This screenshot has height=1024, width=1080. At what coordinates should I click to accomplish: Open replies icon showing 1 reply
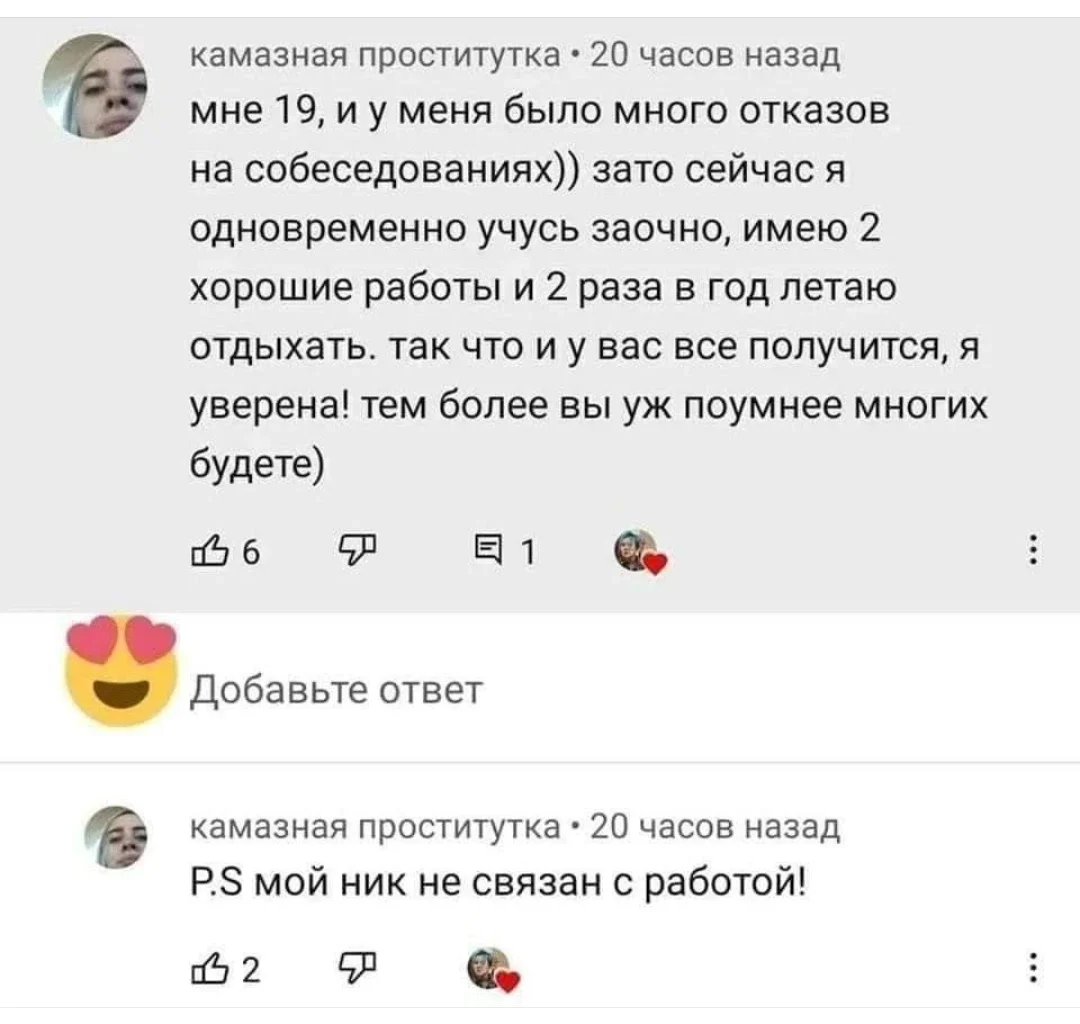click(488, 551)
